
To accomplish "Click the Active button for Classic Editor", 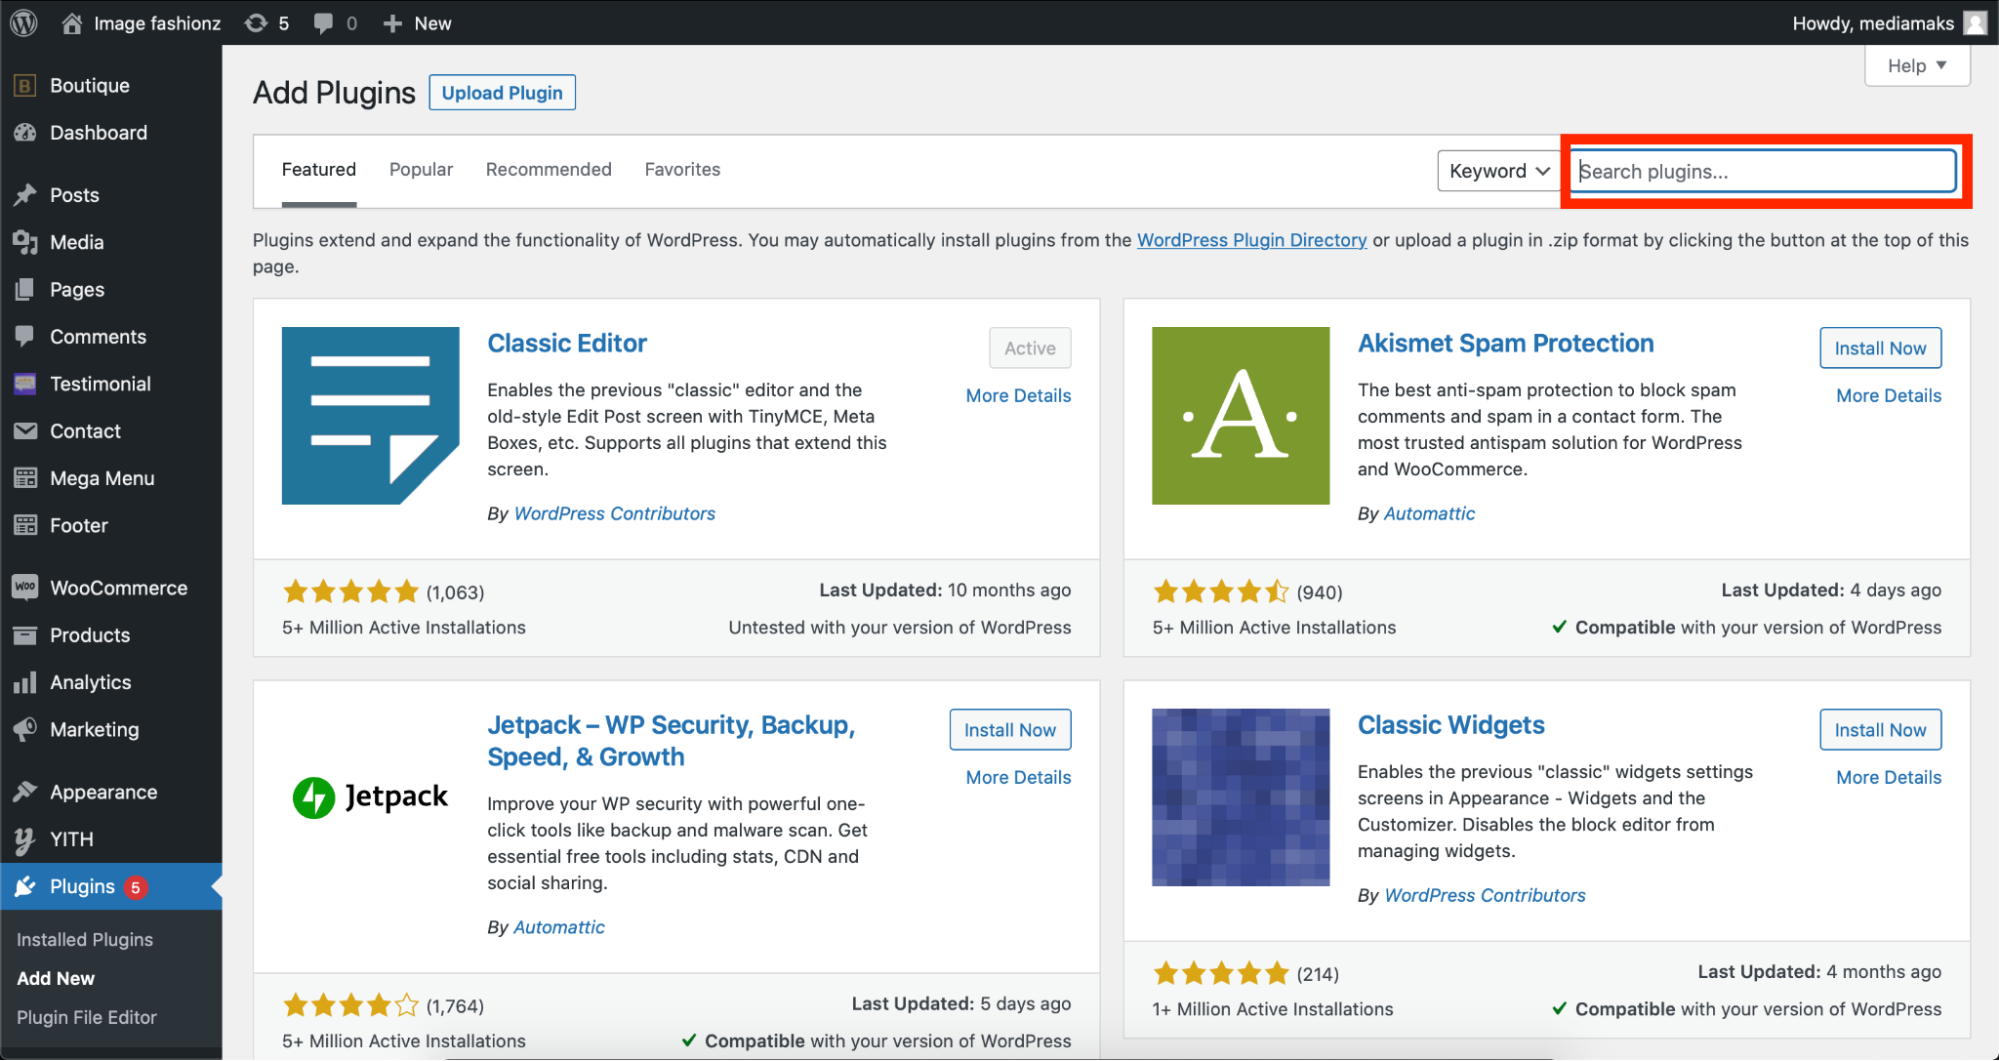I will point(1030,348).
